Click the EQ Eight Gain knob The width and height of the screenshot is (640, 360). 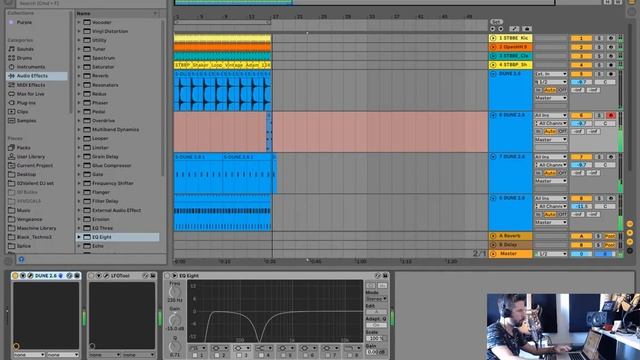click(x=174, y=320)
